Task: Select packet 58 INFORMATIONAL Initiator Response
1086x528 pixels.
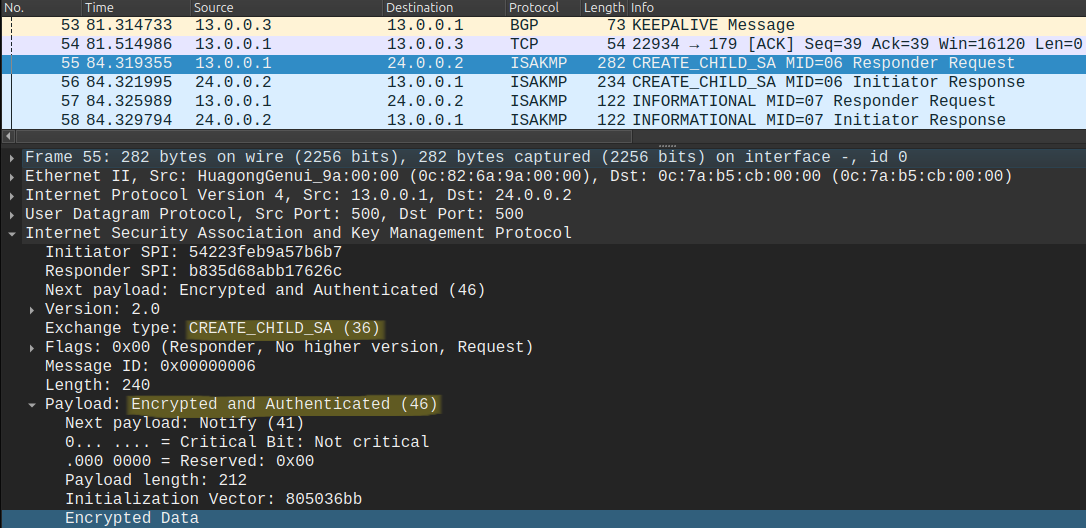Action: click(543, 121)
